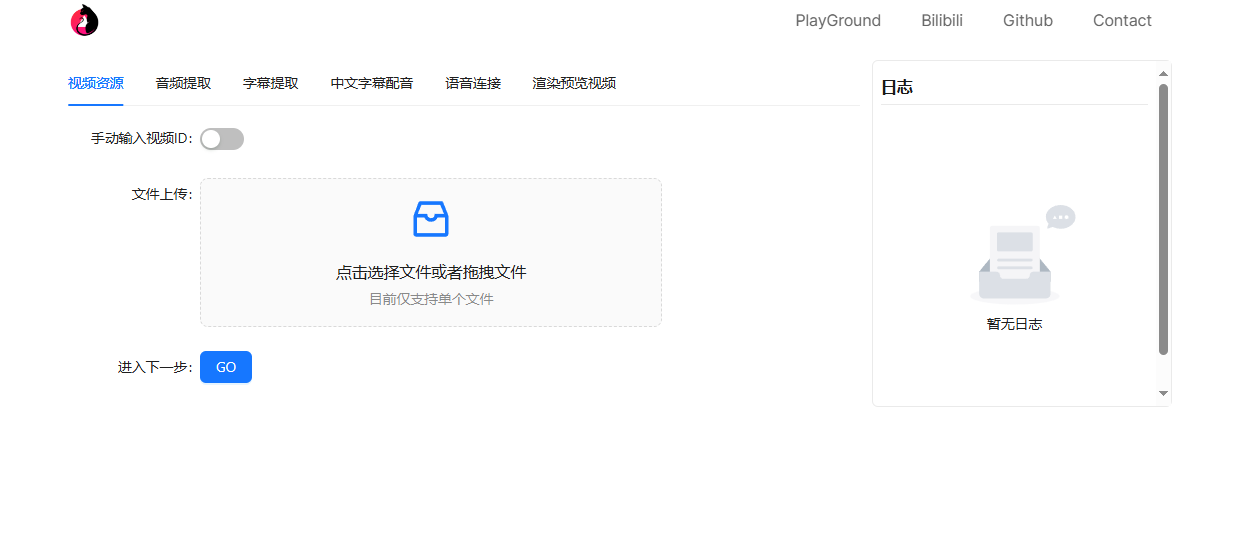Click the 日志 panel heading

[x=897, y=87]
